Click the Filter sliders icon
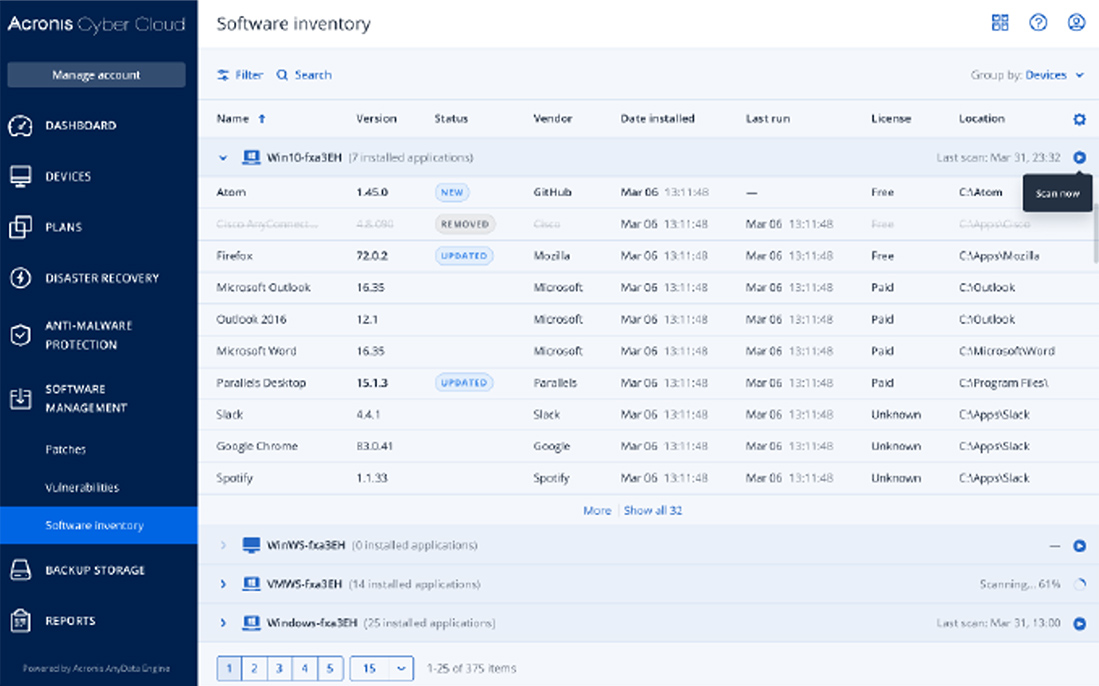 click(x=223, y=75)
